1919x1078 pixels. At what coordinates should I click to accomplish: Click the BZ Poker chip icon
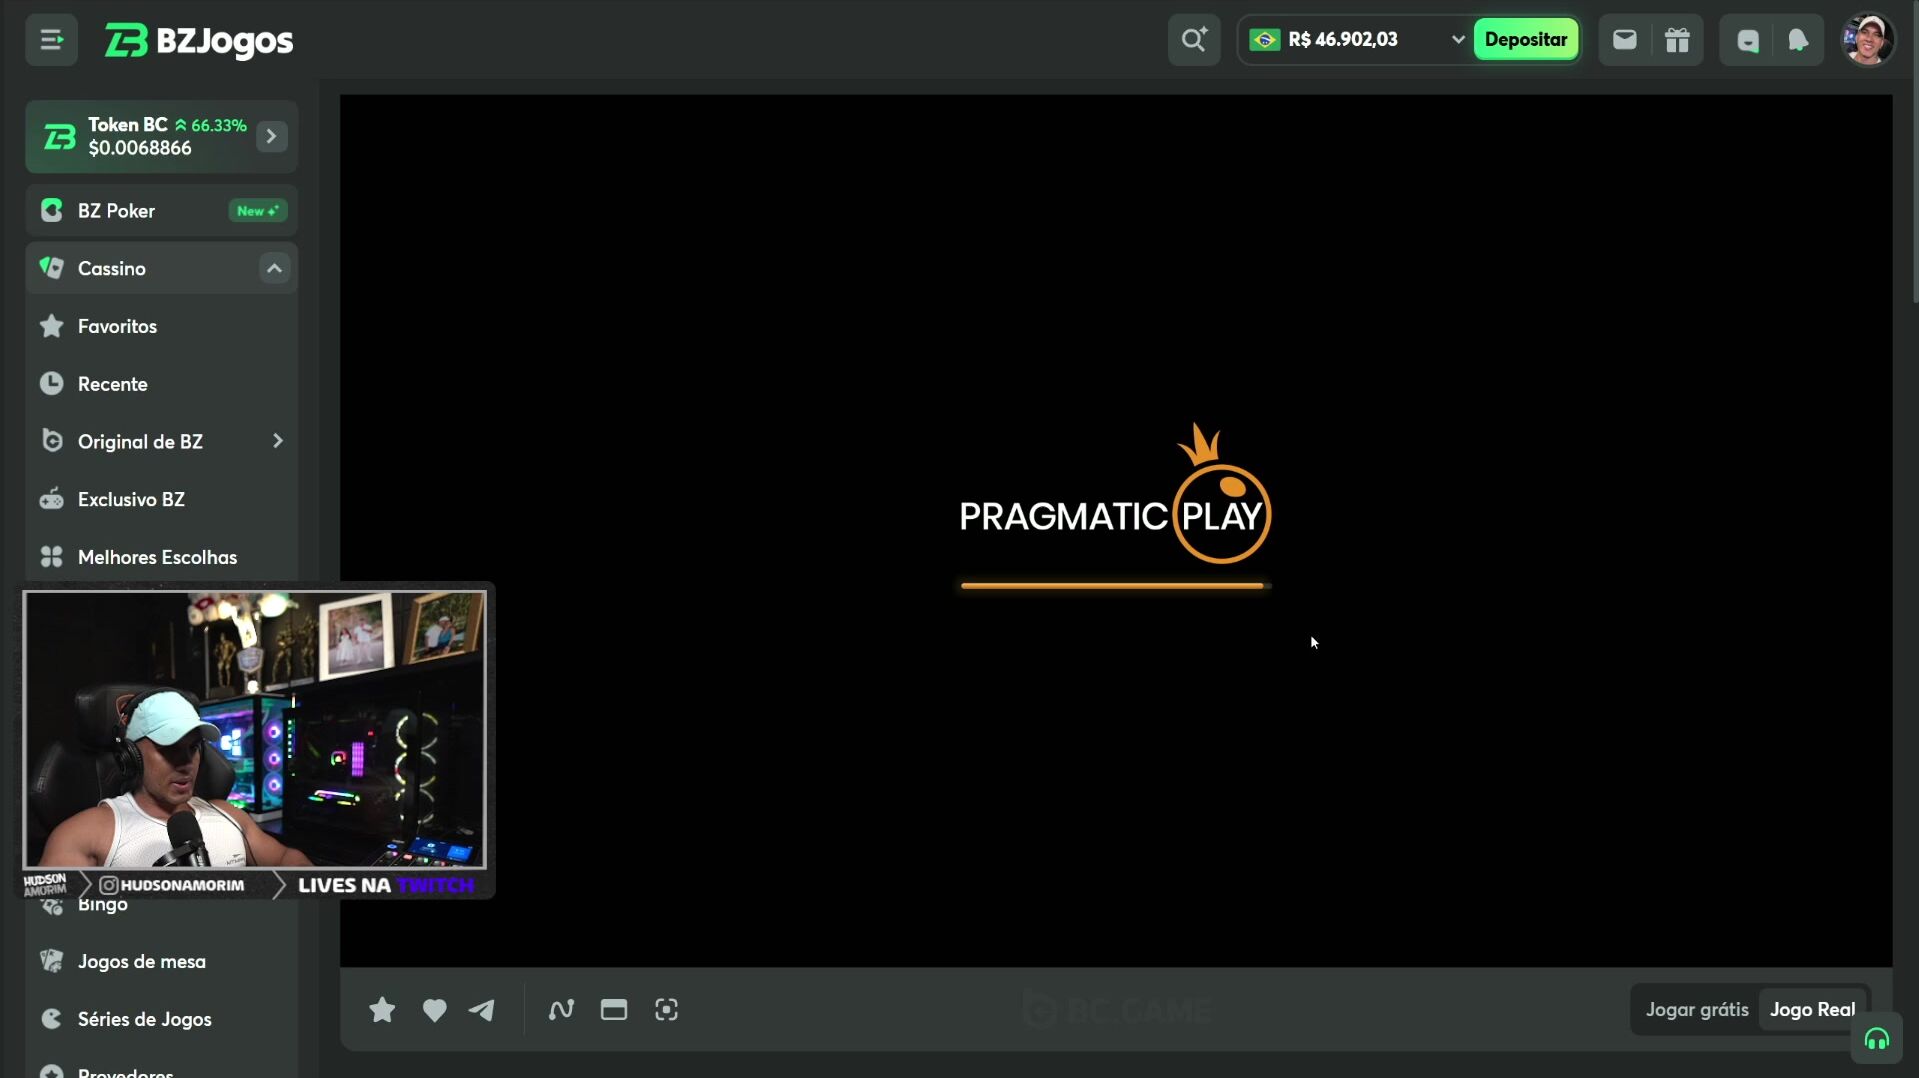(51, 210)
